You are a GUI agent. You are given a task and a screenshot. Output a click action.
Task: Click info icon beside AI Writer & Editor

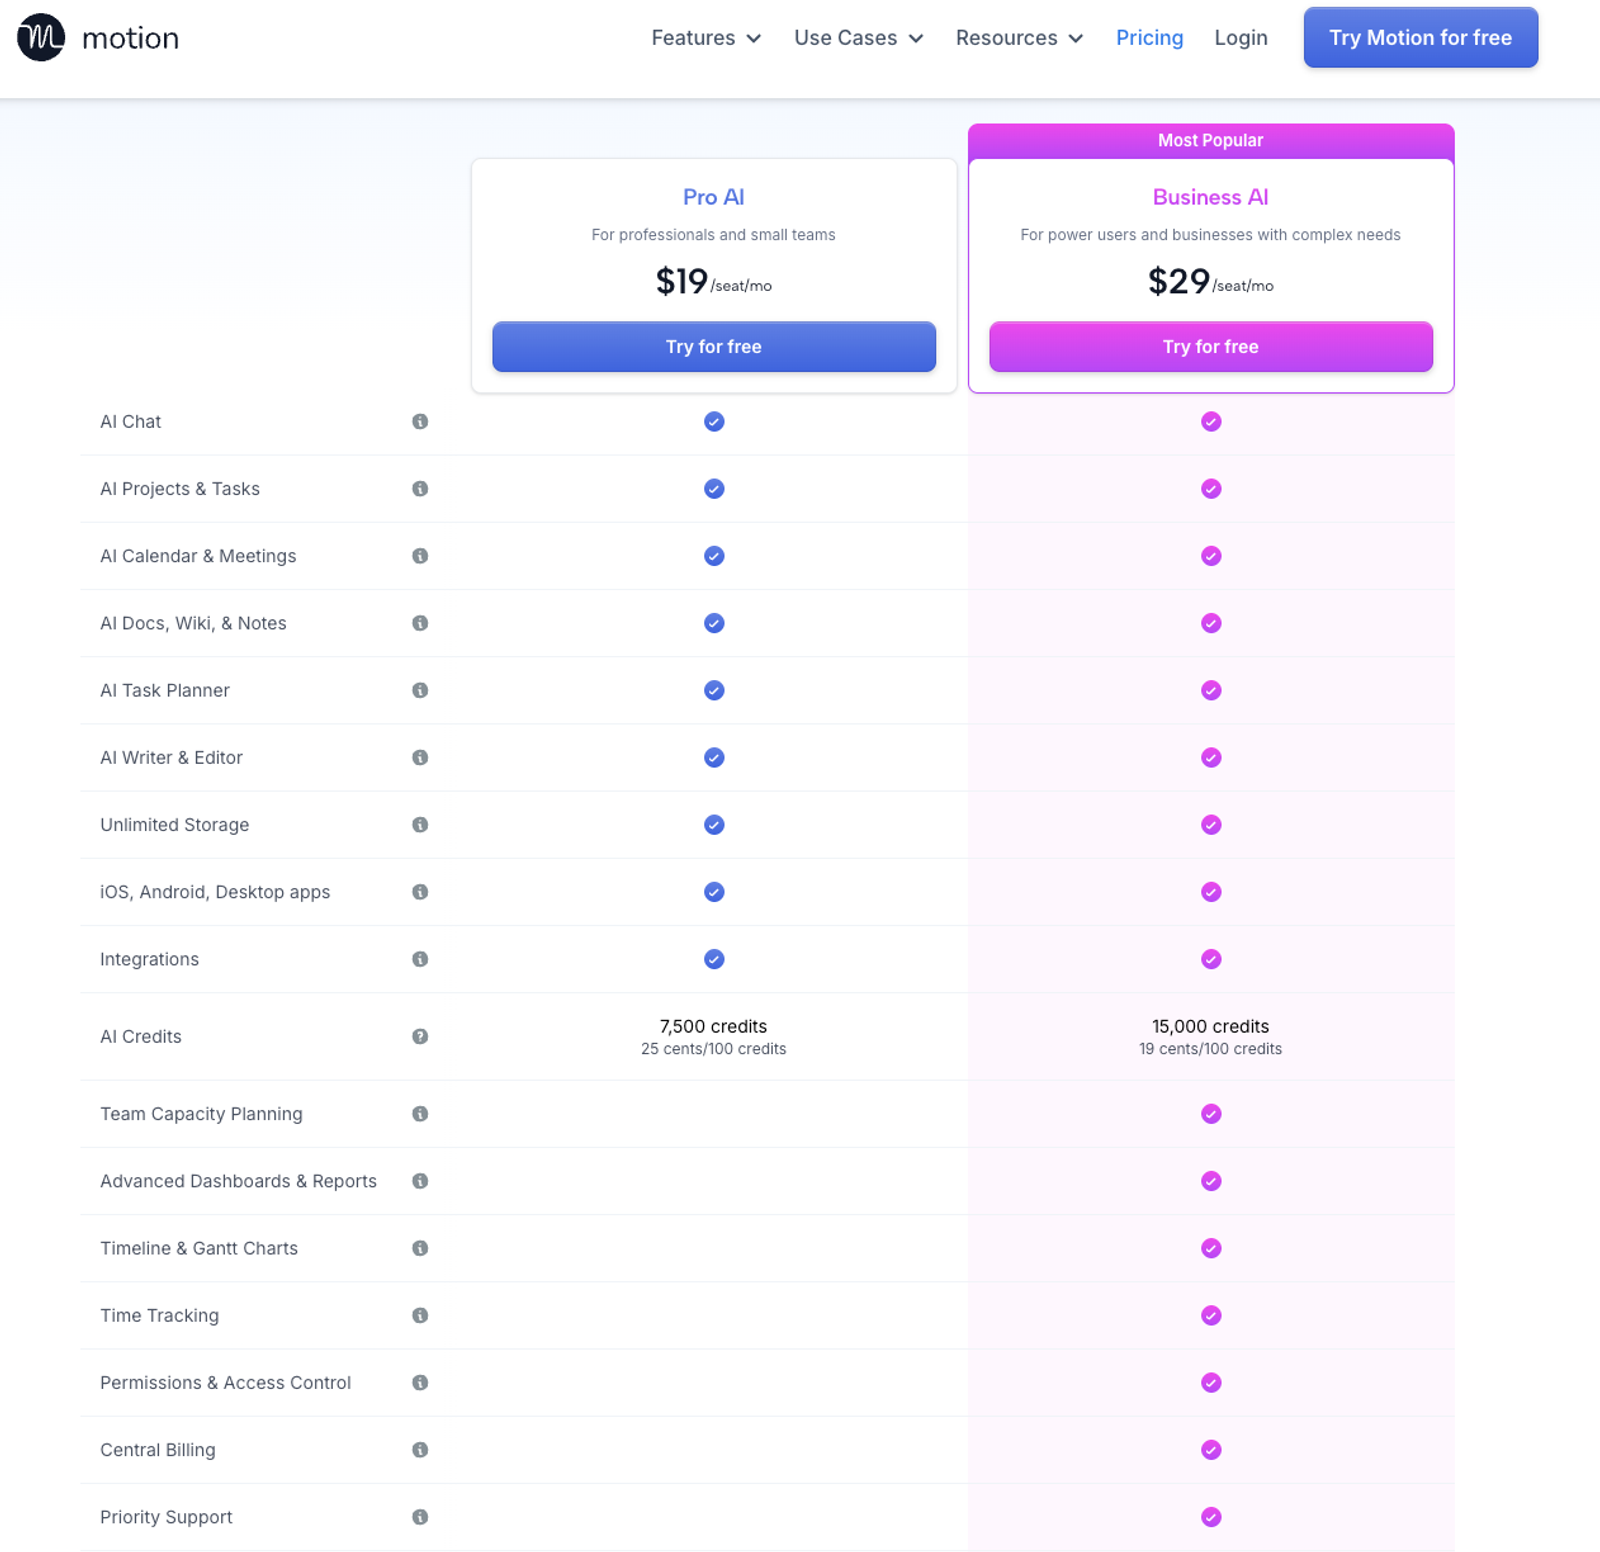coord(420,758)
